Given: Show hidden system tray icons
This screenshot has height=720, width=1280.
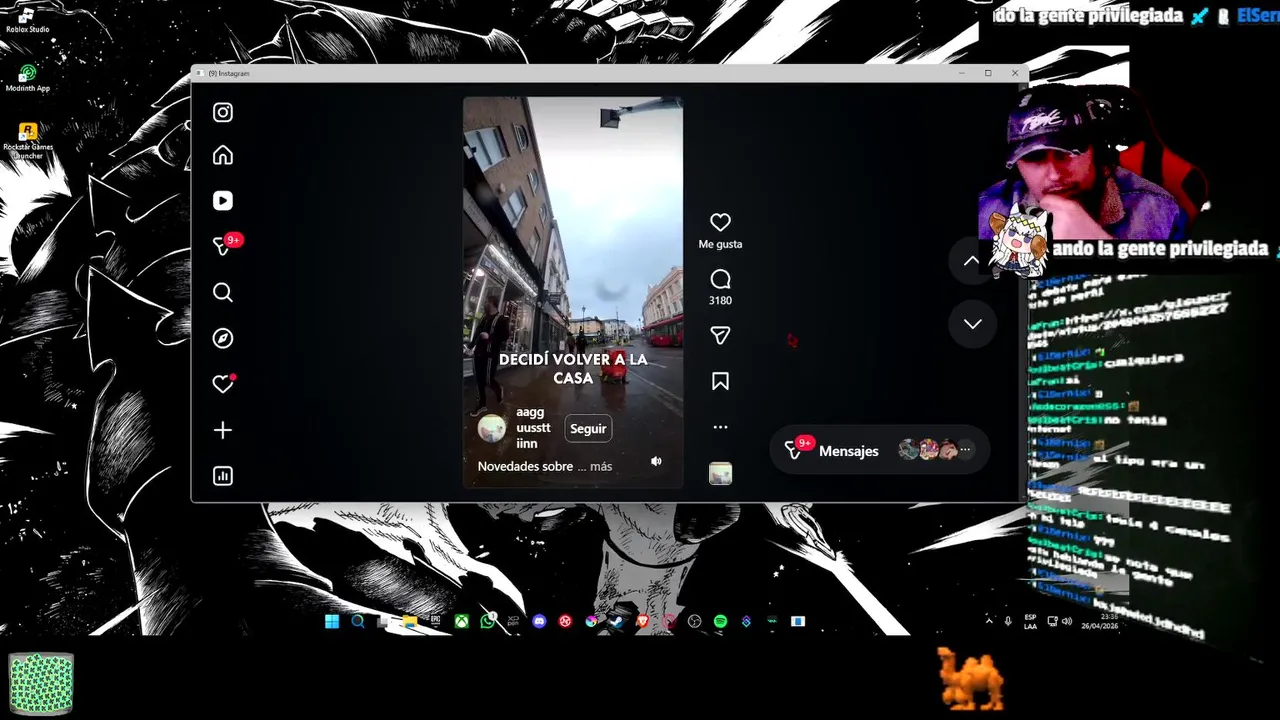Looking at the screenshot, I should click(989, 621).
